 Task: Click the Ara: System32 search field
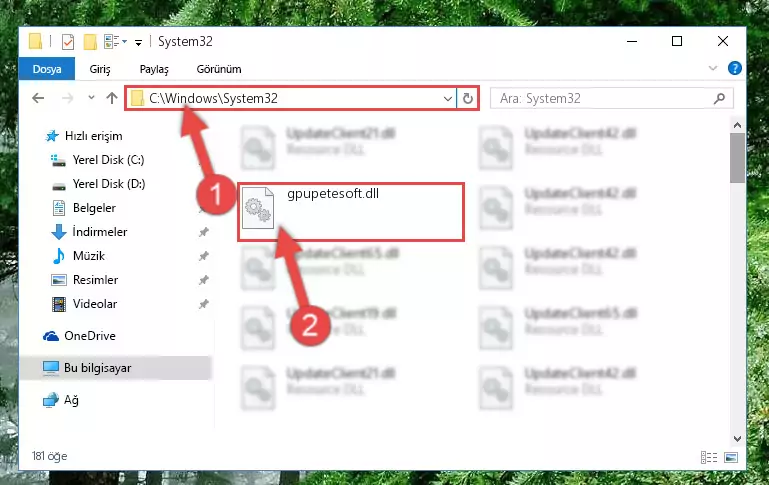point(603,99)
